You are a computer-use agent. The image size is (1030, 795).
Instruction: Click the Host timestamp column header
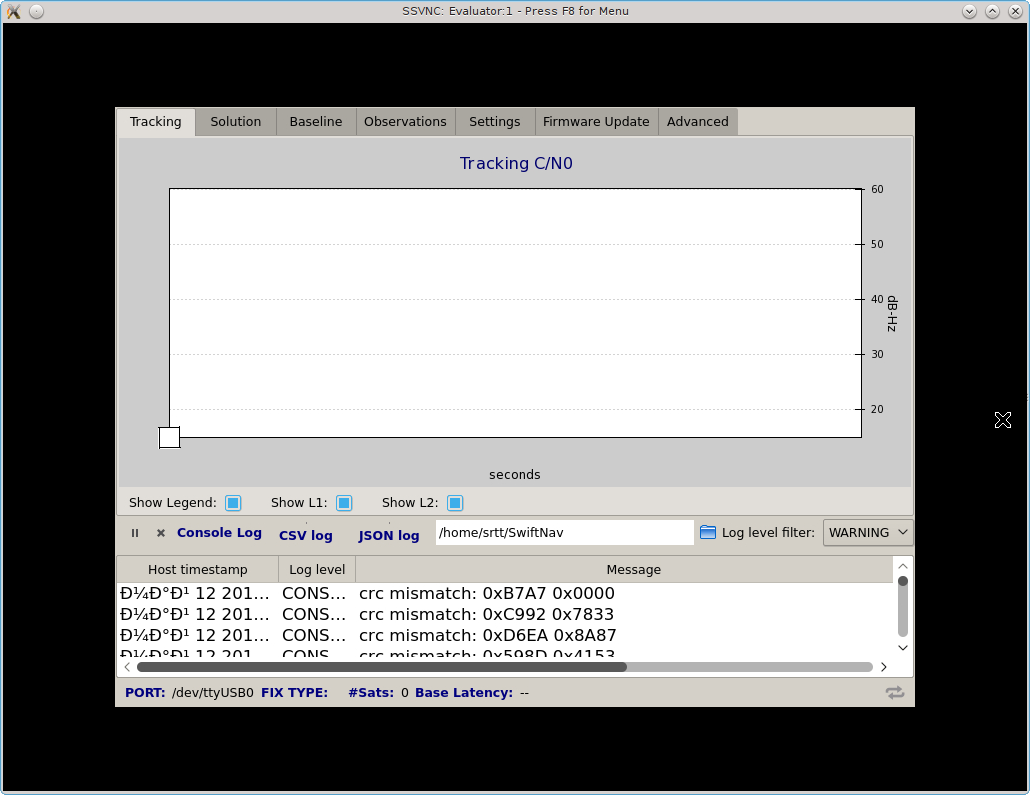point(197,570)
